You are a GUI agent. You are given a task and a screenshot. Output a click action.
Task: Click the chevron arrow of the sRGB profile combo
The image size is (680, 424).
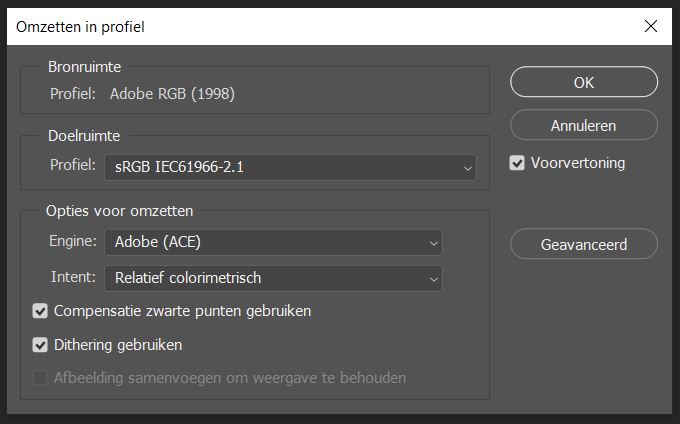coord(467,168)
